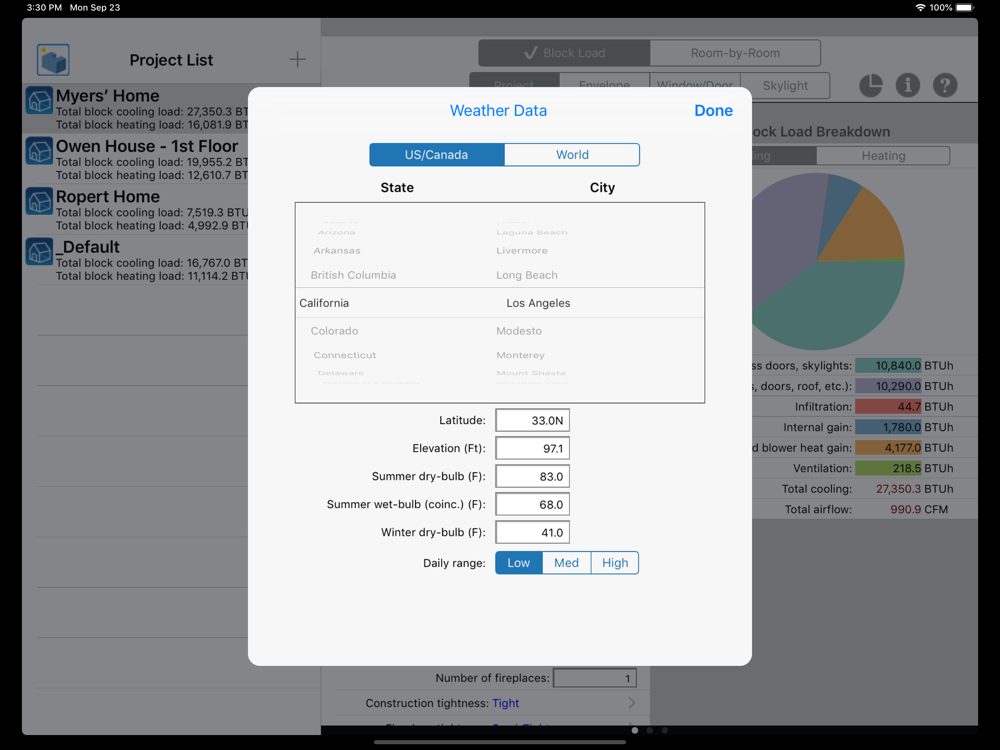The width and height of the screenshot is (1000, 750).
Task: Tap the Tight construction tightness value
Action: pos(505,703)
